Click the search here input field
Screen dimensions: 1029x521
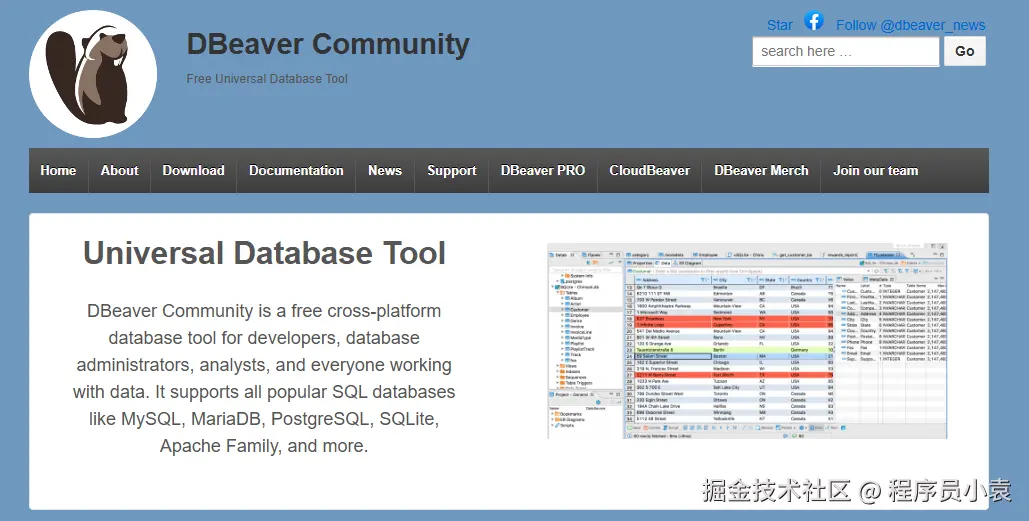846,51
